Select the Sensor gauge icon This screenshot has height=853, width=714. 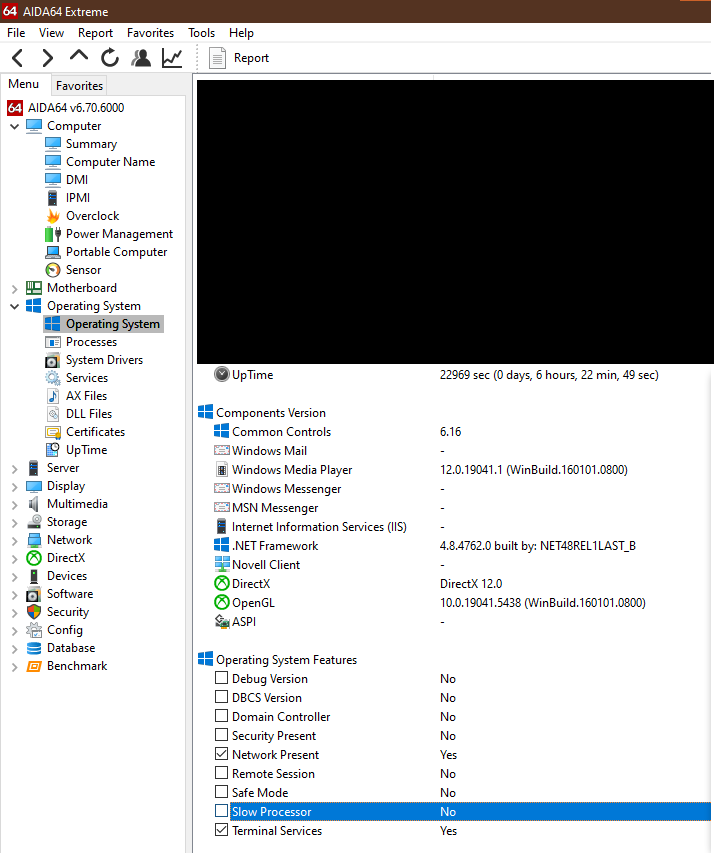point(53,270)
